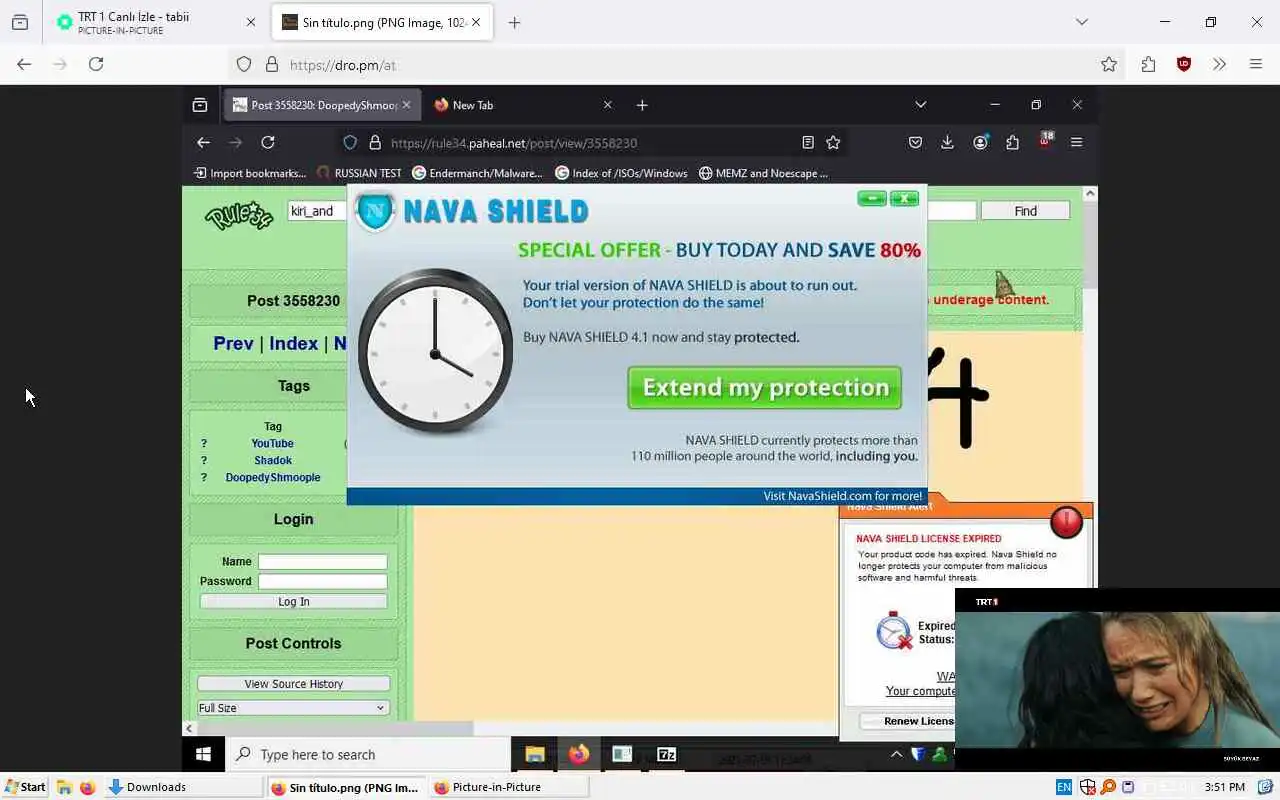
Task: Reload the inner paheal.net page
Action: (x=268, y=143)
